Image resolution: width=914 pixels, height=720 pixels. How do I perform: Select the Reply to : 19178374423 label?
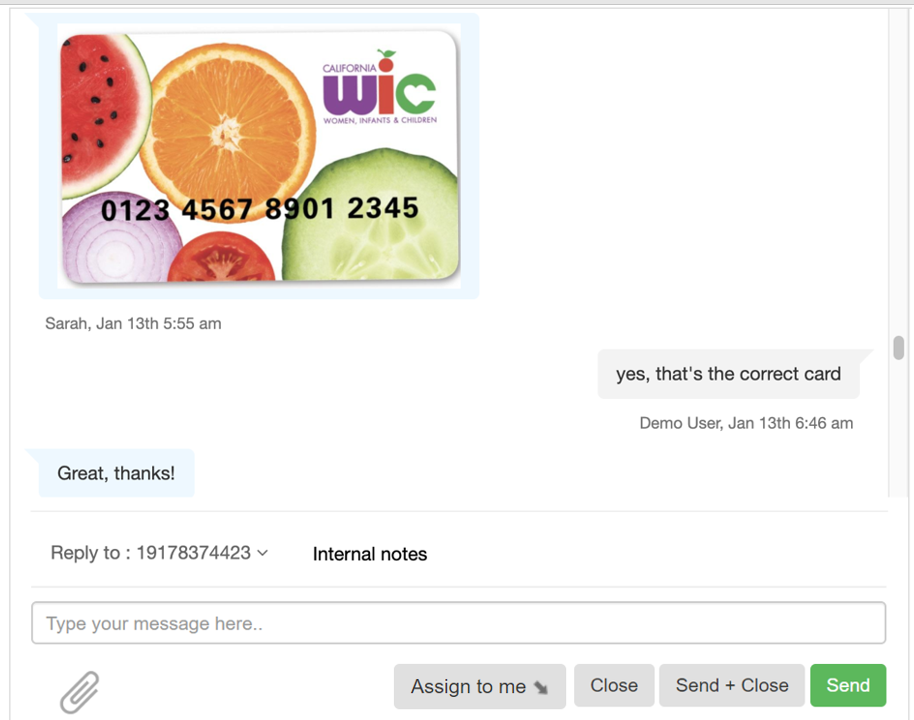(x=150, y=553)
